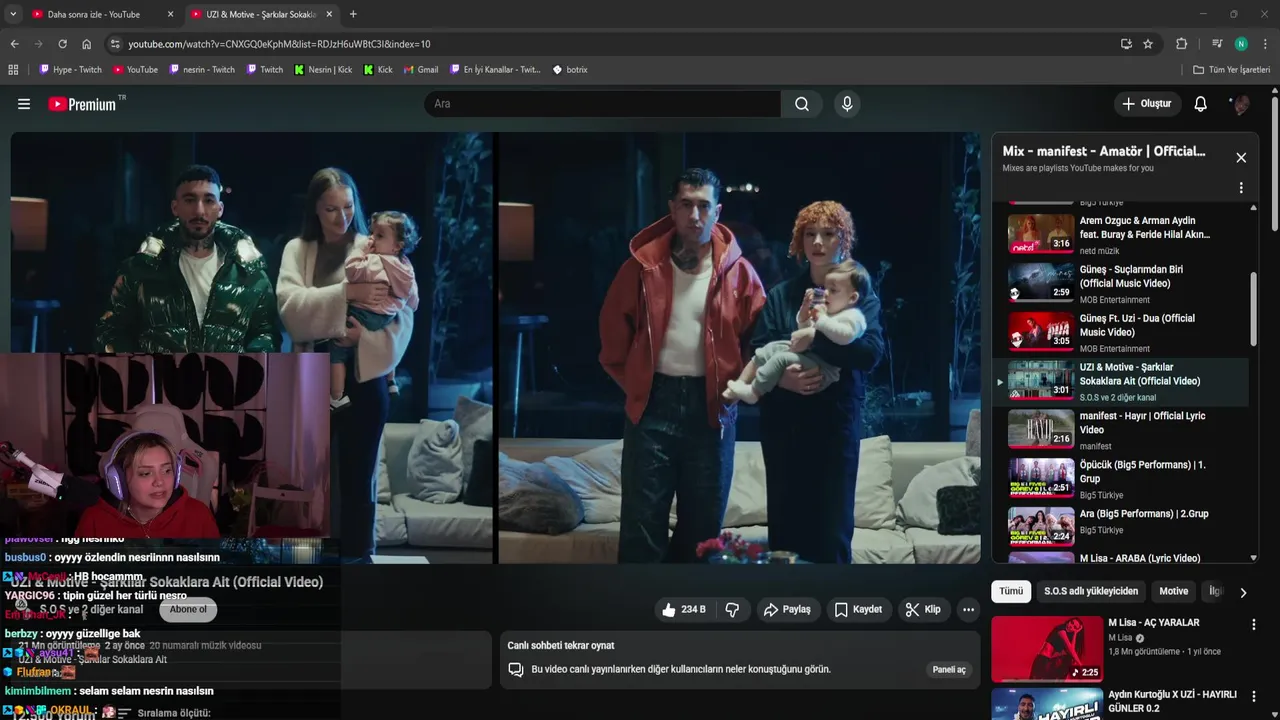Open the tab search dropdown
This screenshot has height=720, width=1280.
click(13, 14)
